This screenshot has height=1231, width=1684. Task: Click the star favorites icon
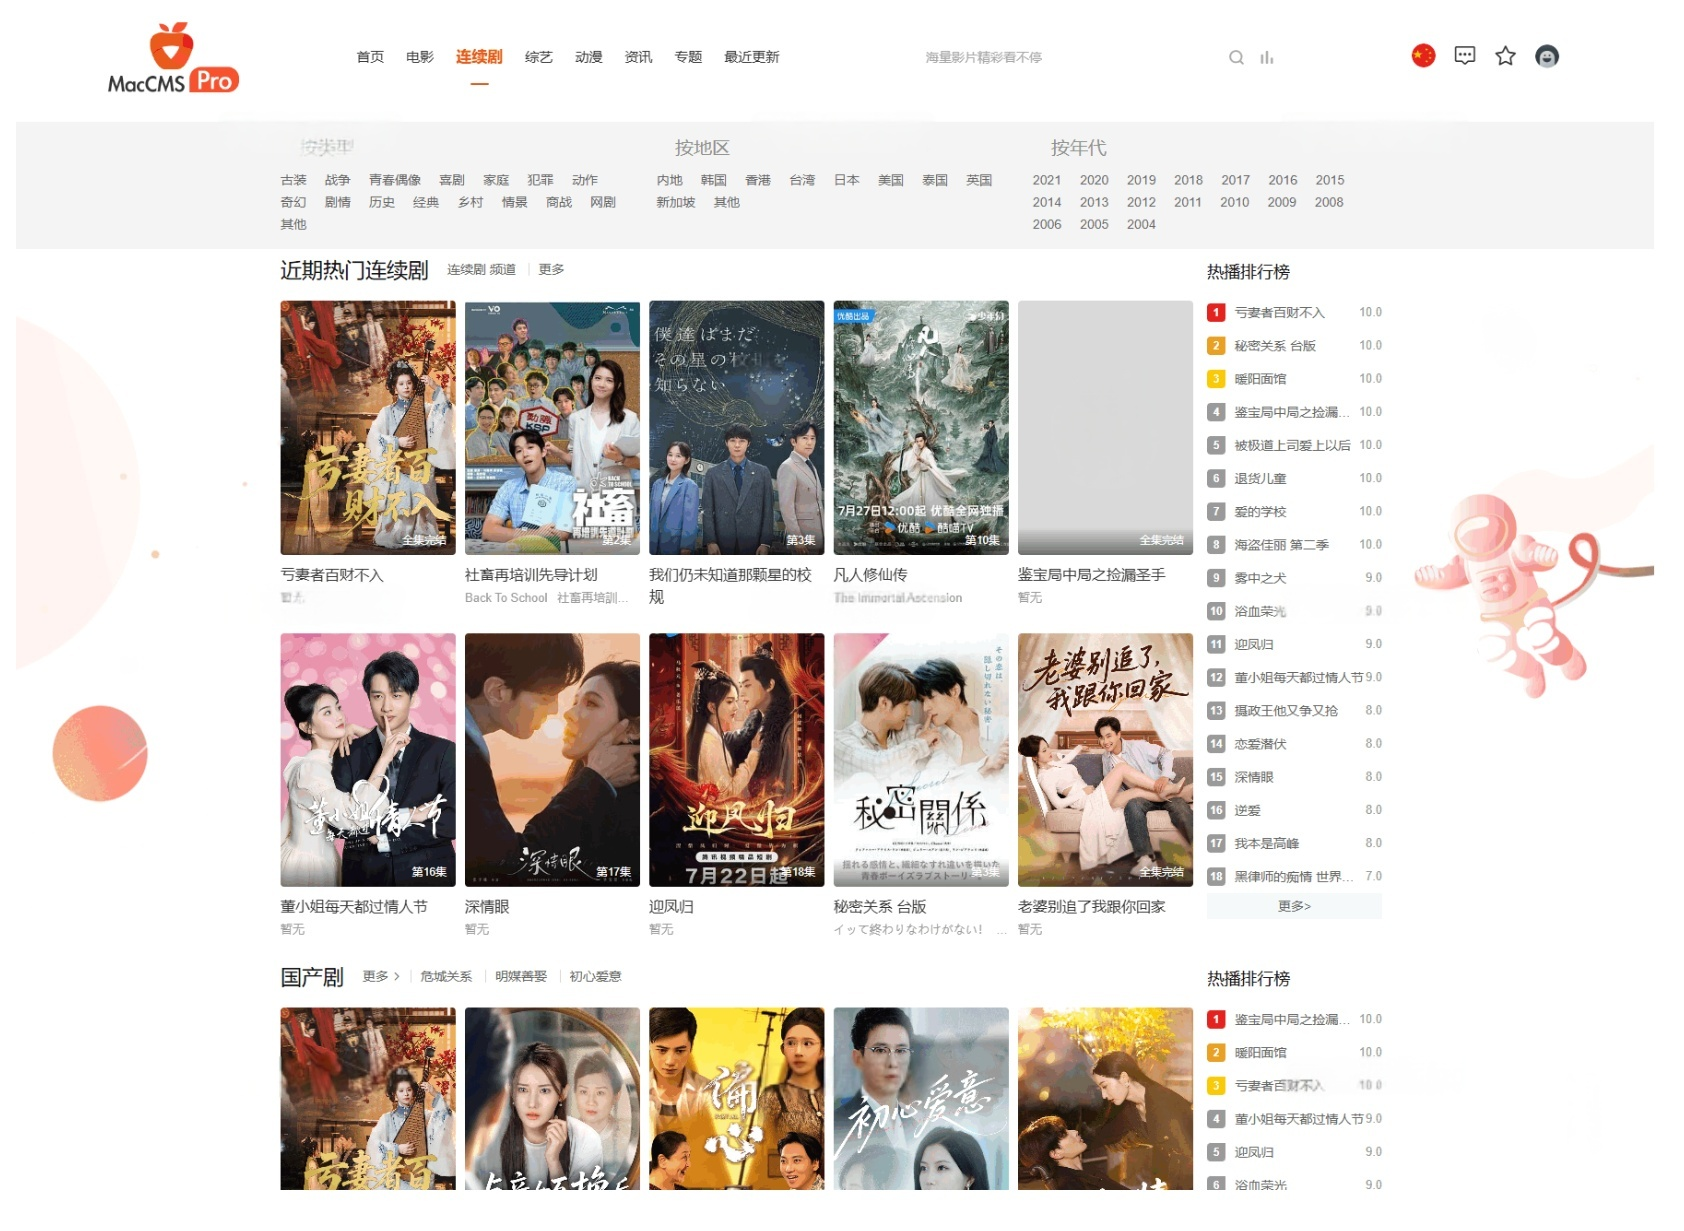coord(1505,56)
